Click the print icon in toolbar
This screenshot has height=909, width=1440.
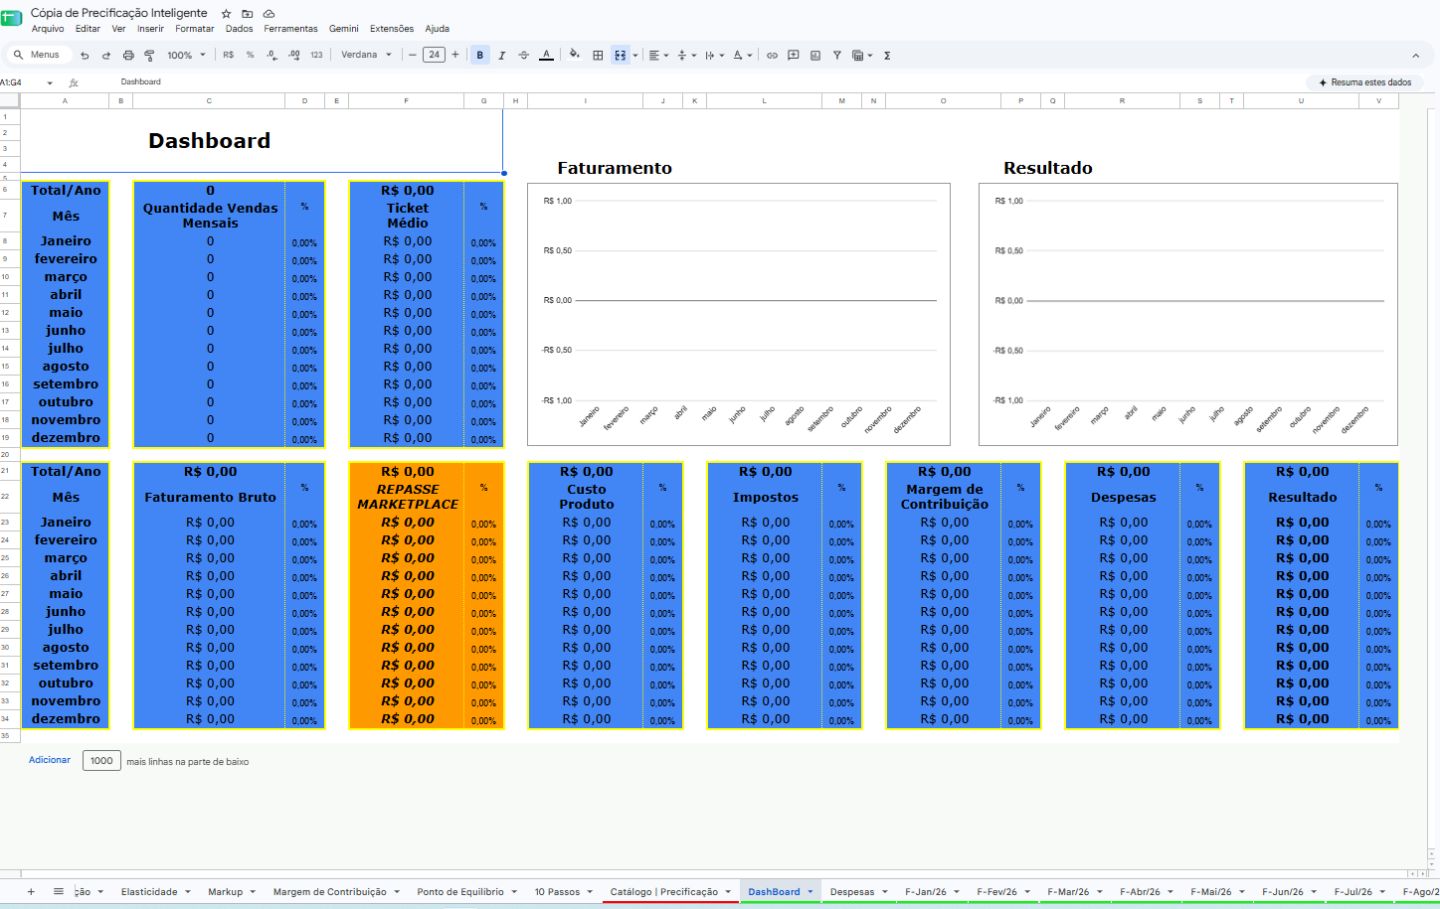click(x=128, y=56)
